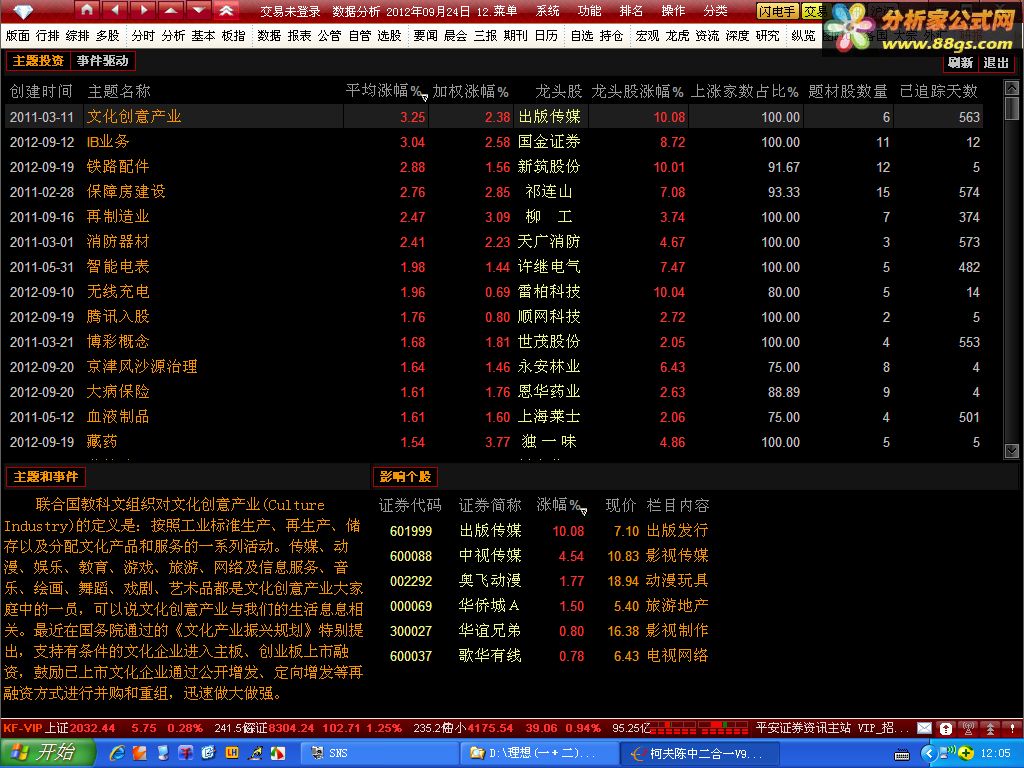
Task: Sort by 平均涨幅% column arrow
Action: tap(424, 97)
